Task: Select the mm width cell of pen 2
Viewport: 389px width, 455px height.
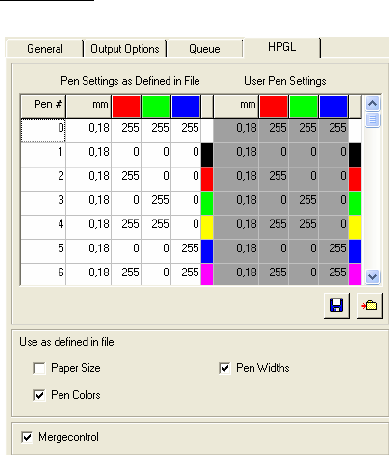Action: click(89, 179)
